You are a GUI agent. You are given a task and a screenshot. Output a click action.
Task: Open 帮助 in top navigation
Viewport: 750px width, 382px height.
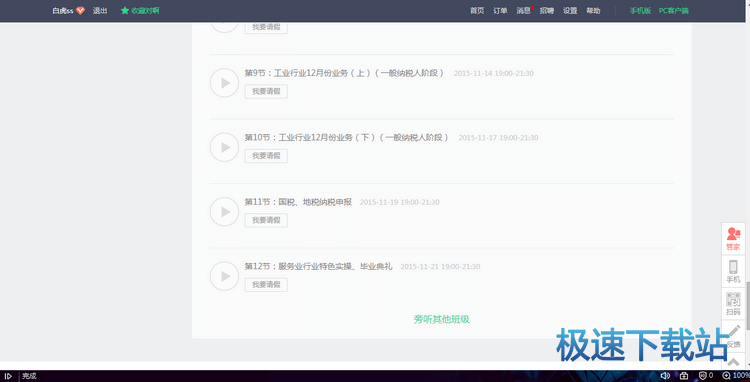pos(593,11)
